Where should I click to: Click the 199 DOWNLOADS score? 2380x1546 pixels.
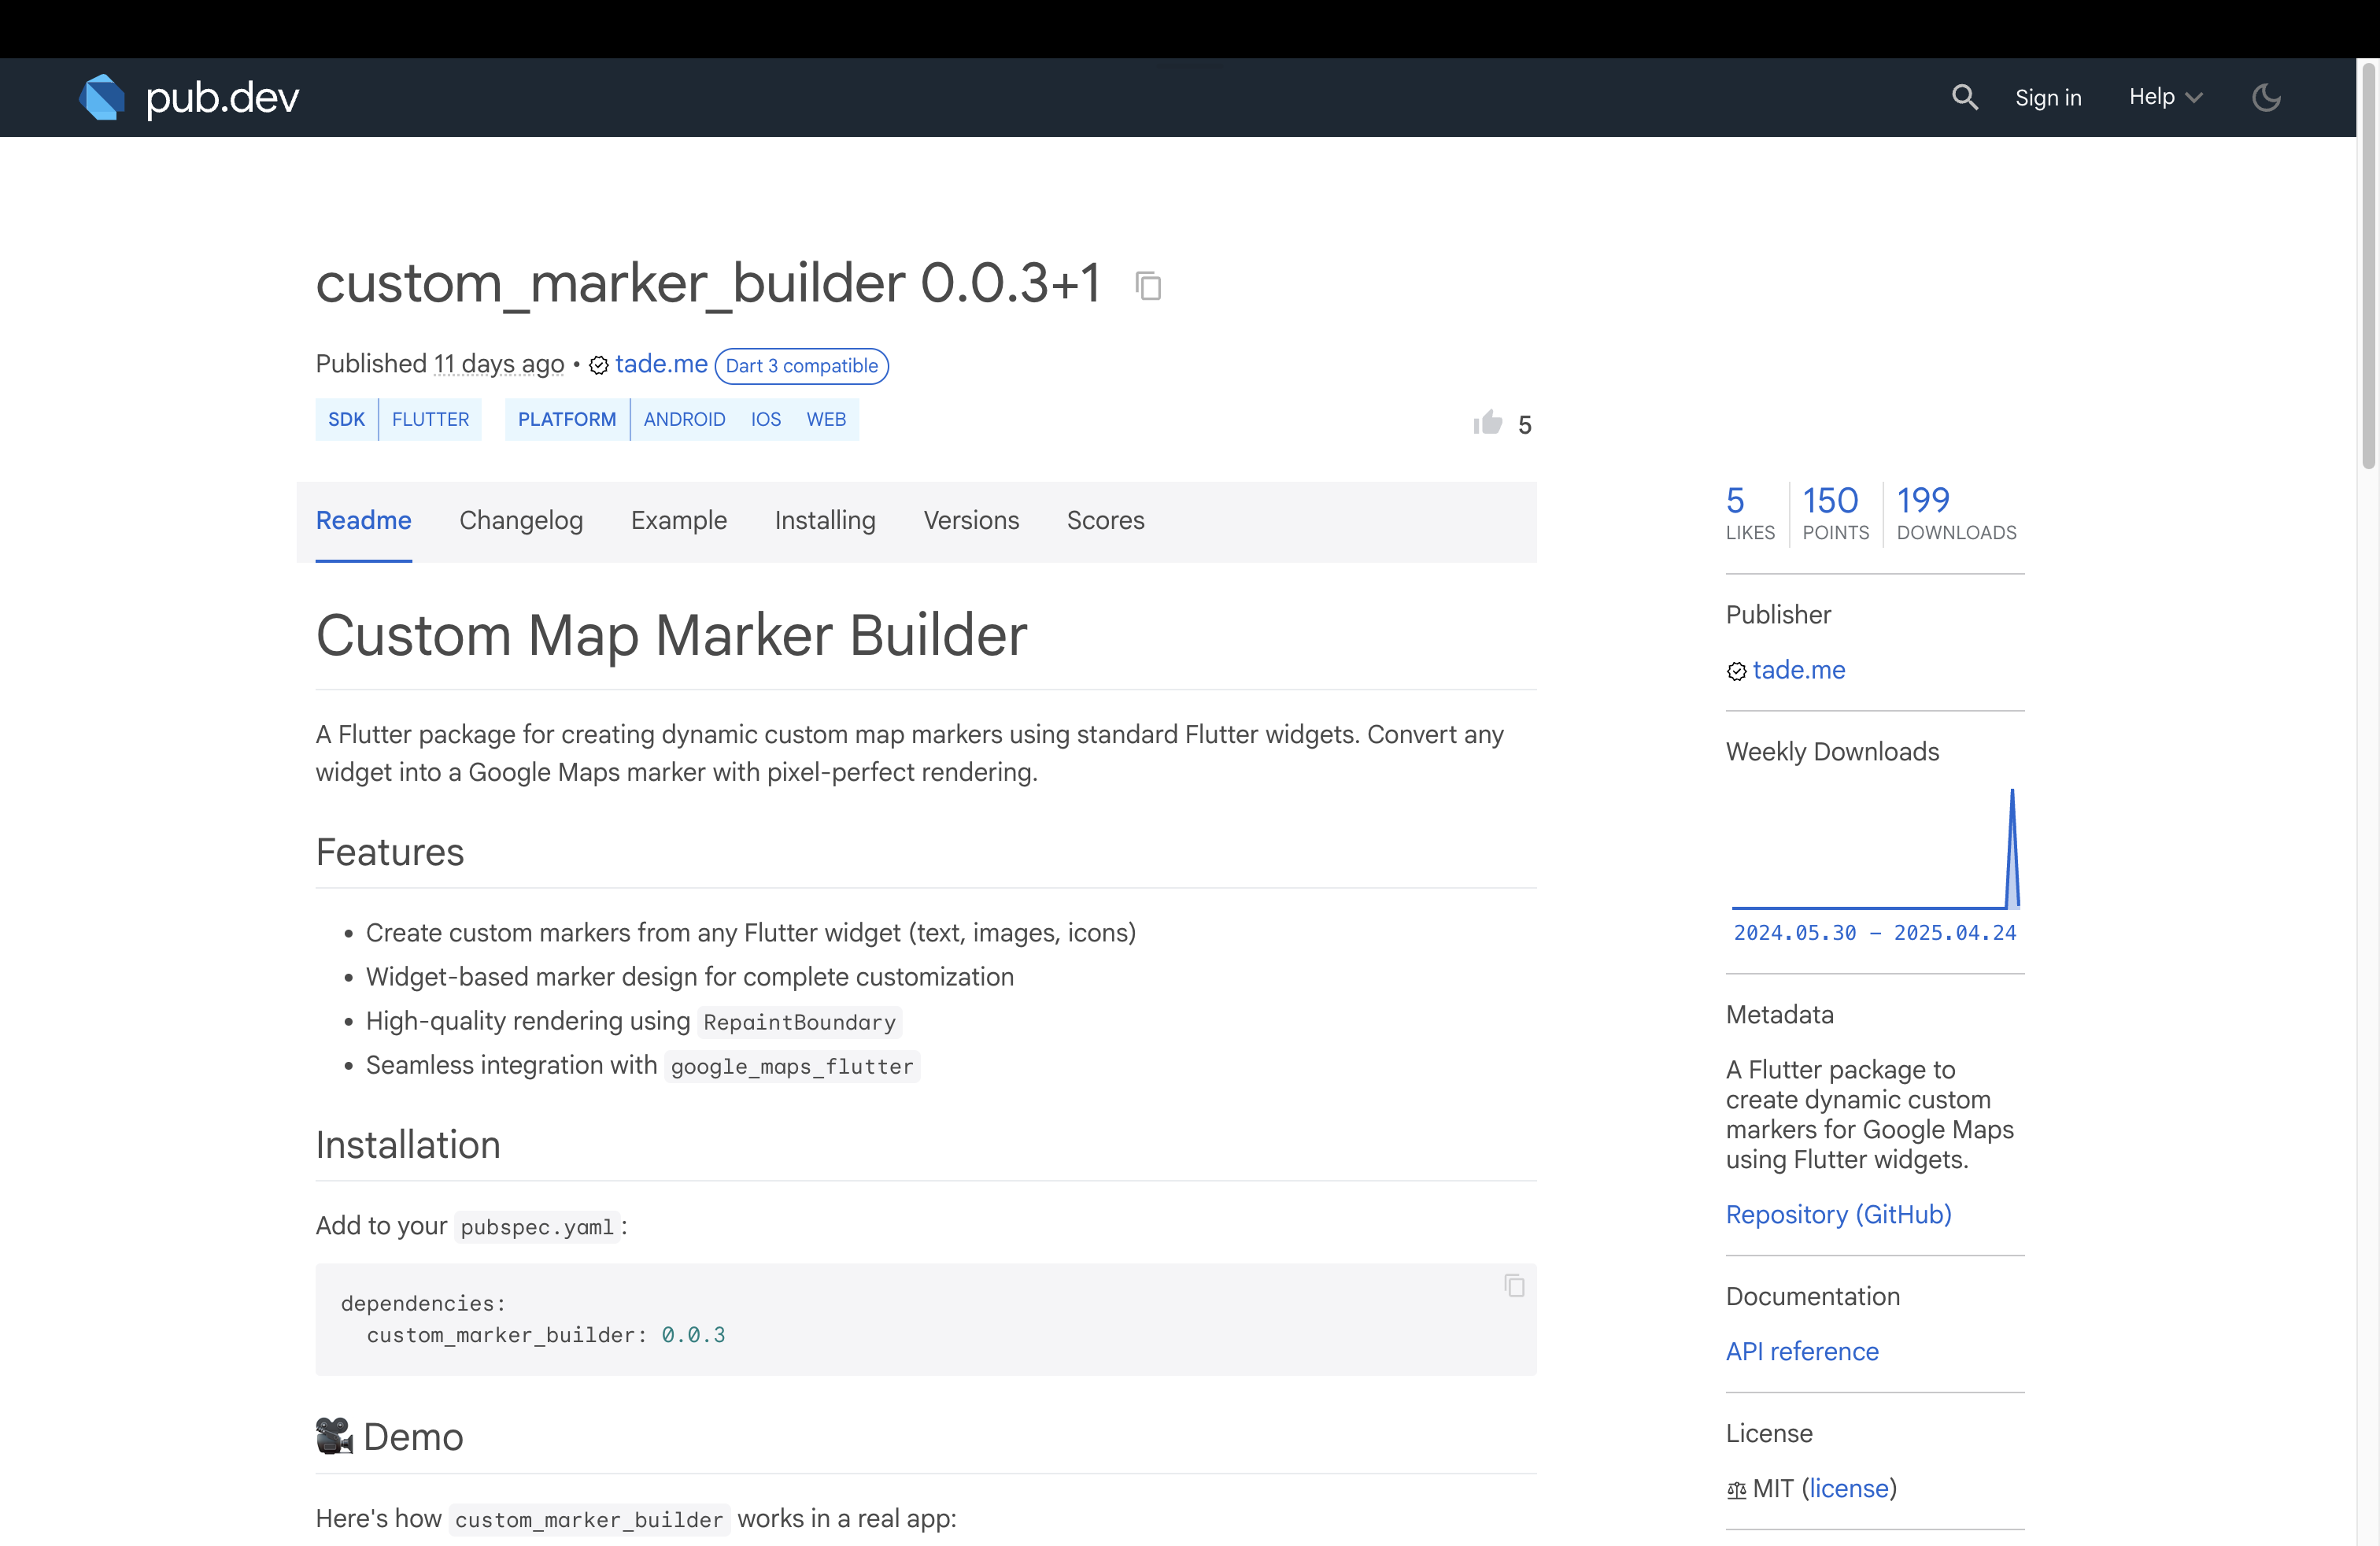pyautogui.click(x=1956, y=513)
